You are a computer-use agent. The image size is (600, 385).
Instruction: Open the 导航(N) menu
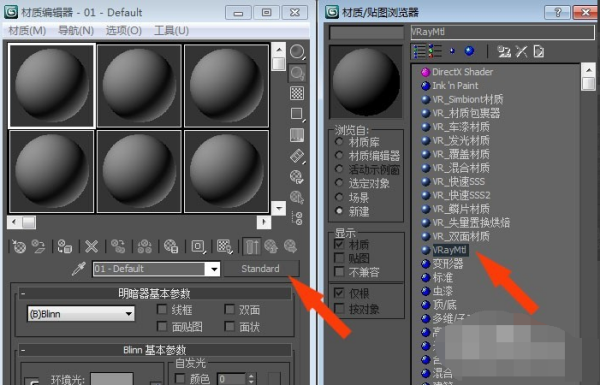coord(76,30)
